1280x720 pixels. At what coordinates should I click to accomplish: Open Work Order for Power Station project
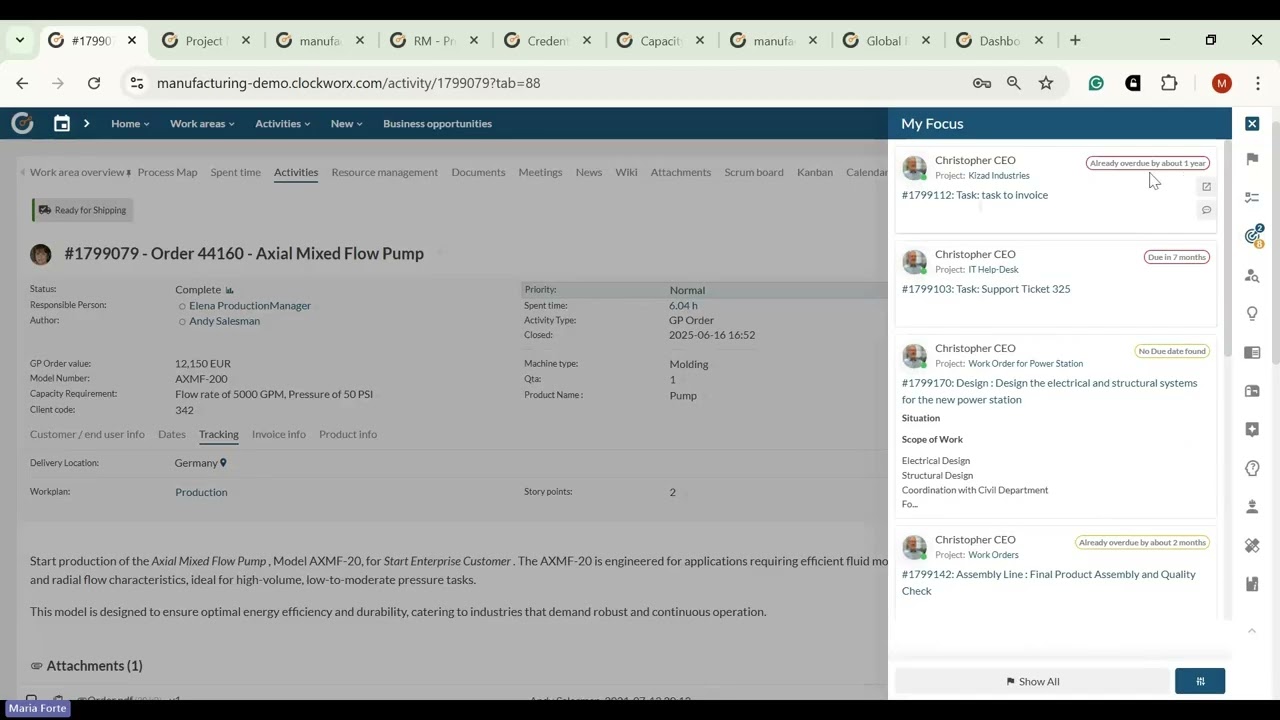click(1025, 364)
